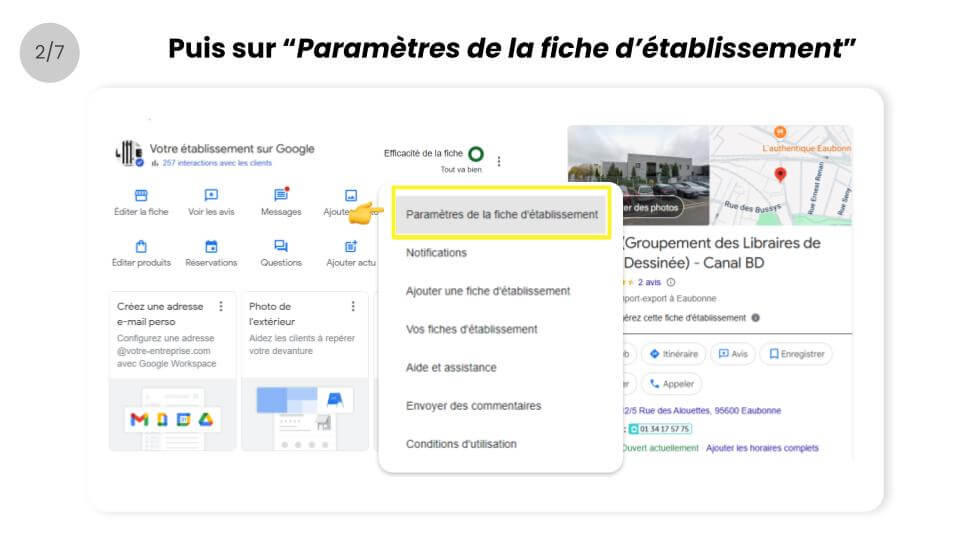Open Voir les avis icon
The height and width of the screenshot is (540, 960).
[211, 195]
